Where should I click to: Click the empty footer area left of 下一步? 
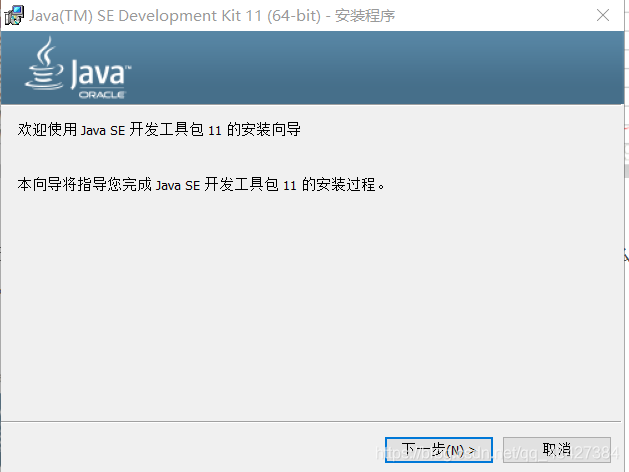click(x=193, y=449)
